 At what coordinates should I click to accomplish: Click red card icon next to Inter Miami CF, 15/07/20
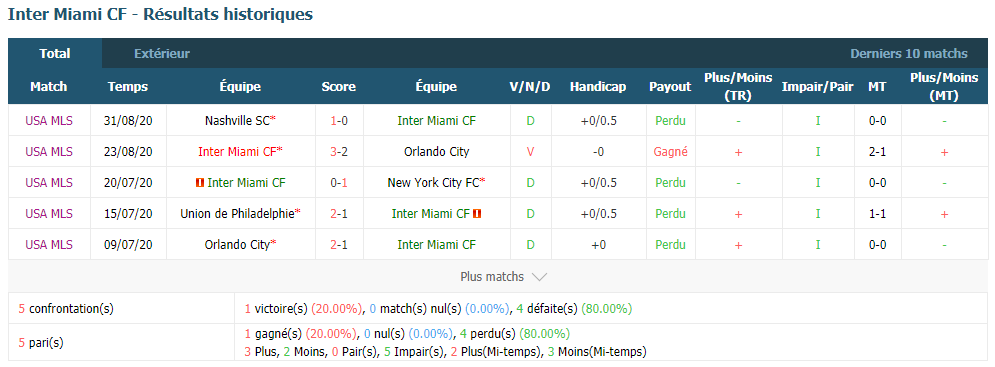tap(477, 214)
